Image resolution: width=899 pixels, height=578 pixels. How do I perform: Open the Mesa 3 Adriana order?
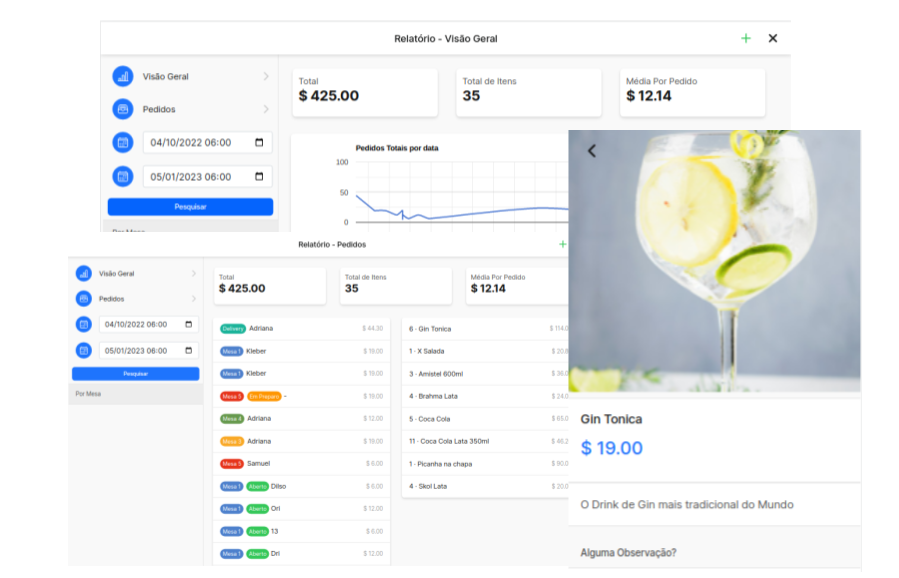[x=302, y=442]
